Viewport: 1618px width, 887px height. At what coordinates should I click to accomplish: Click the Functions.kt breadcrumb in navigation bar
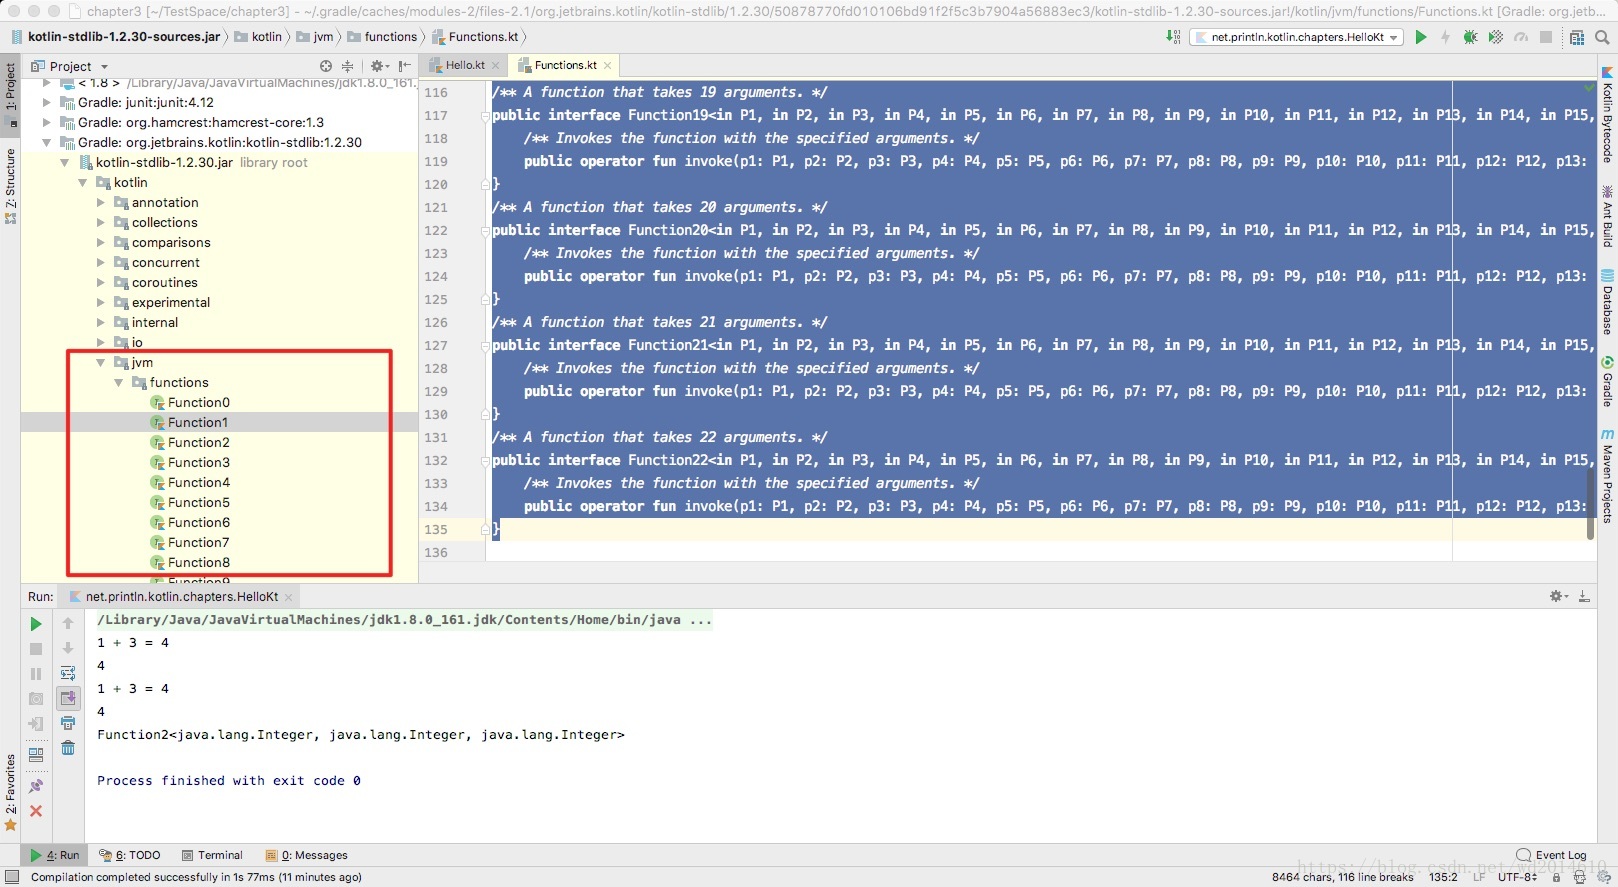[475, 37]
